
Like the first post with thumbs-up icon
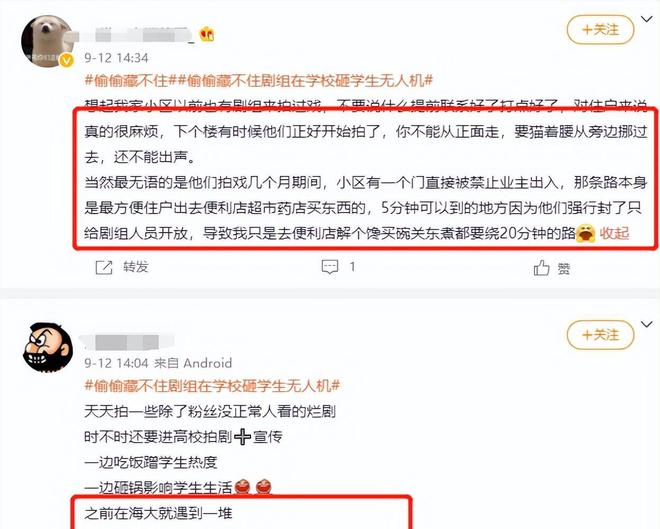[541, 268]
